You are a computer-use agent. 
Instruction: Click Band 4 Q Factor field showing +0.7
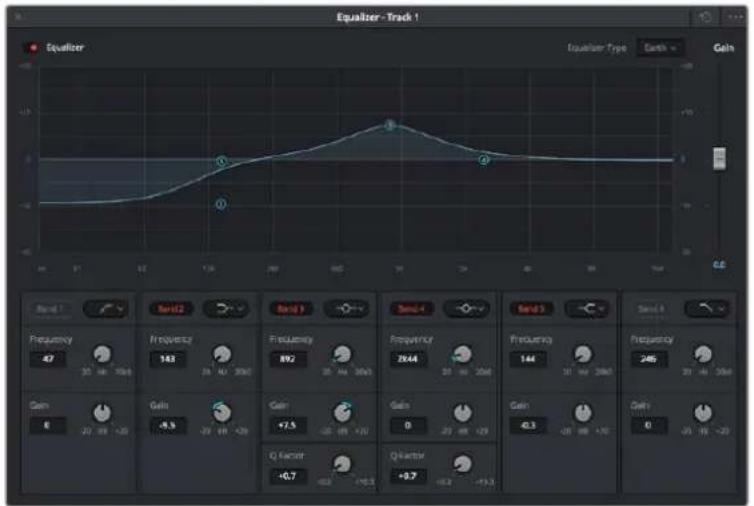click(408, 476)
